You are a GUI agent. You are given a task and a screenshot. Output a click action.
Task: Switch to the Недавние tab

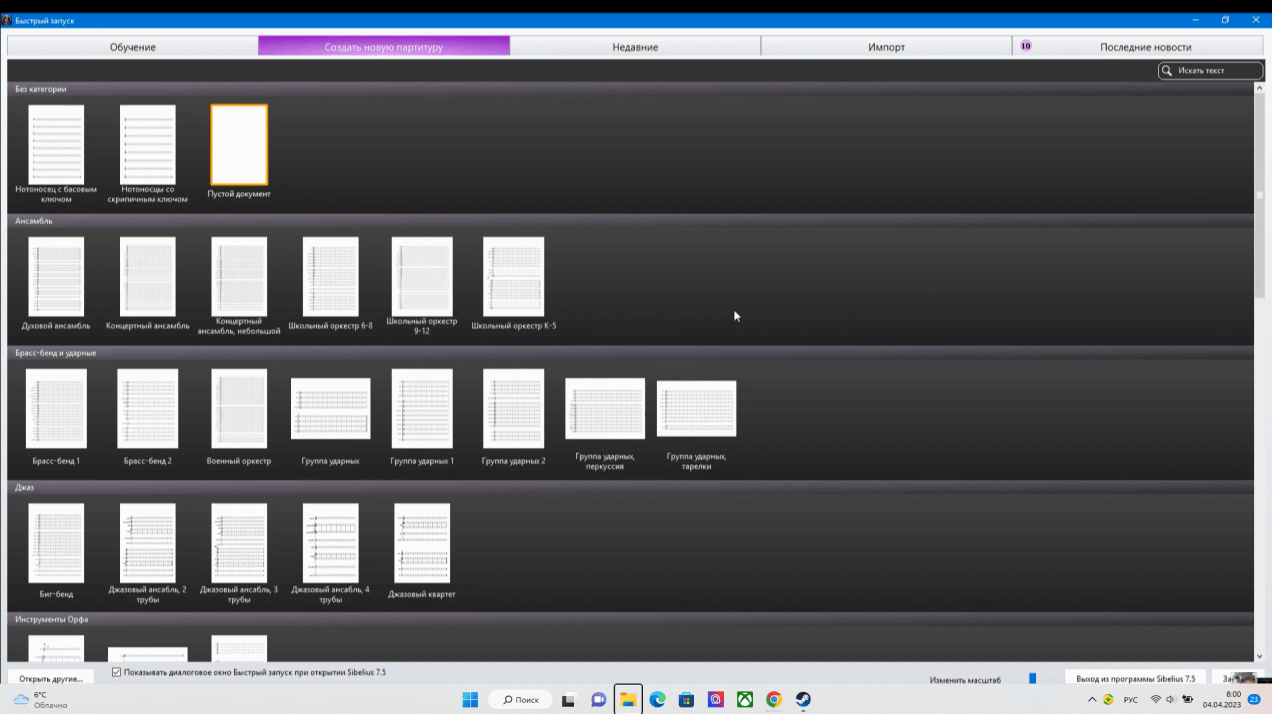(635, 47)
